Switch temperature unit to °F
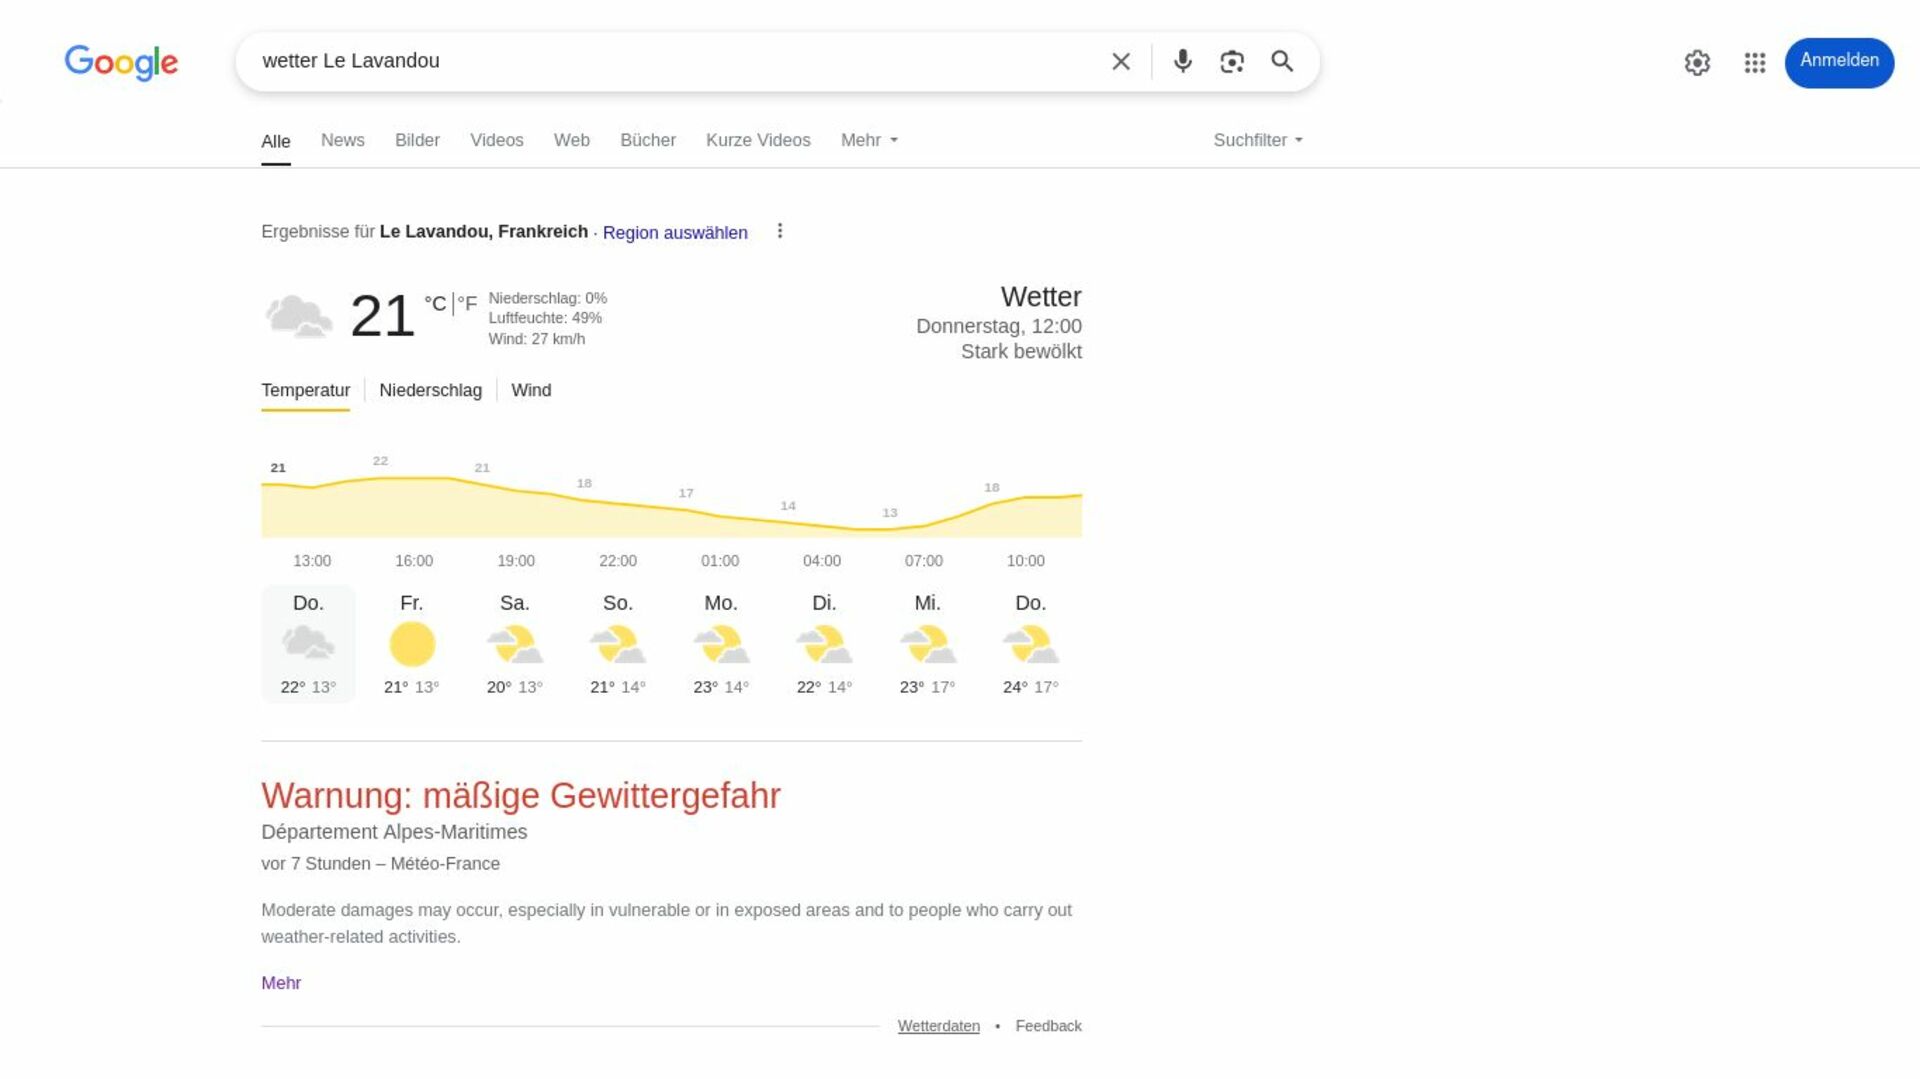 (467, 303)
